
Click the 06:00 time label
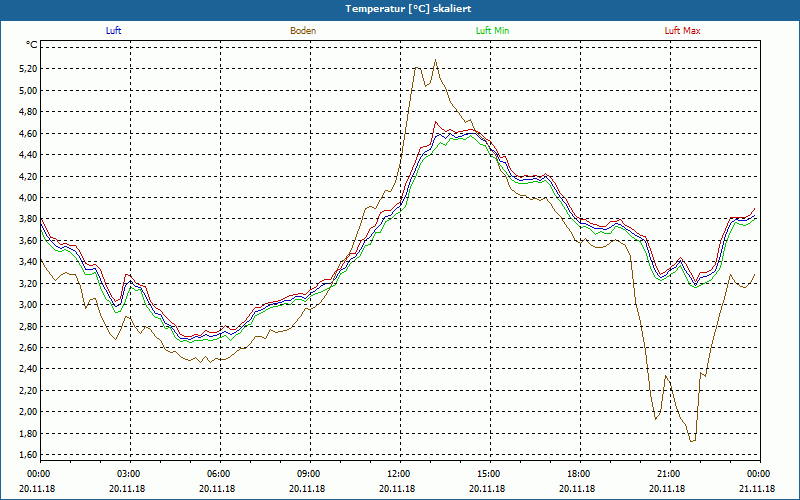coord(220,473)
